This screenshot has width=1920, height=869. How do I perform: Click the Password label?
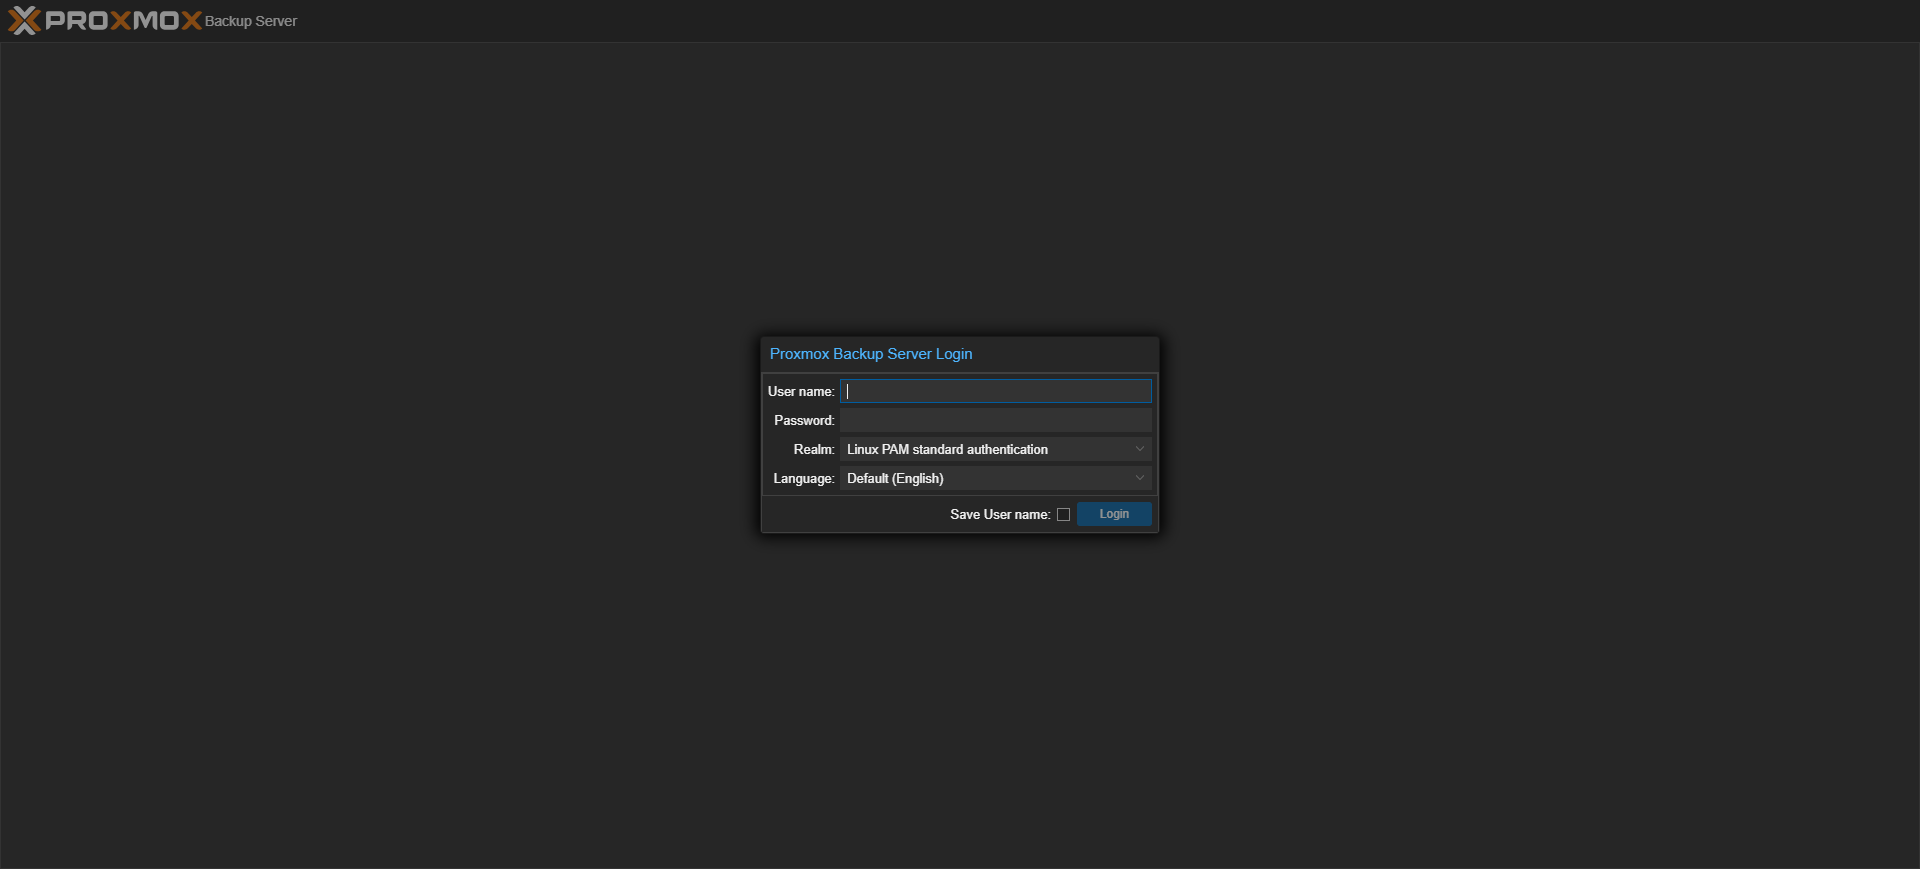(804, 420)
